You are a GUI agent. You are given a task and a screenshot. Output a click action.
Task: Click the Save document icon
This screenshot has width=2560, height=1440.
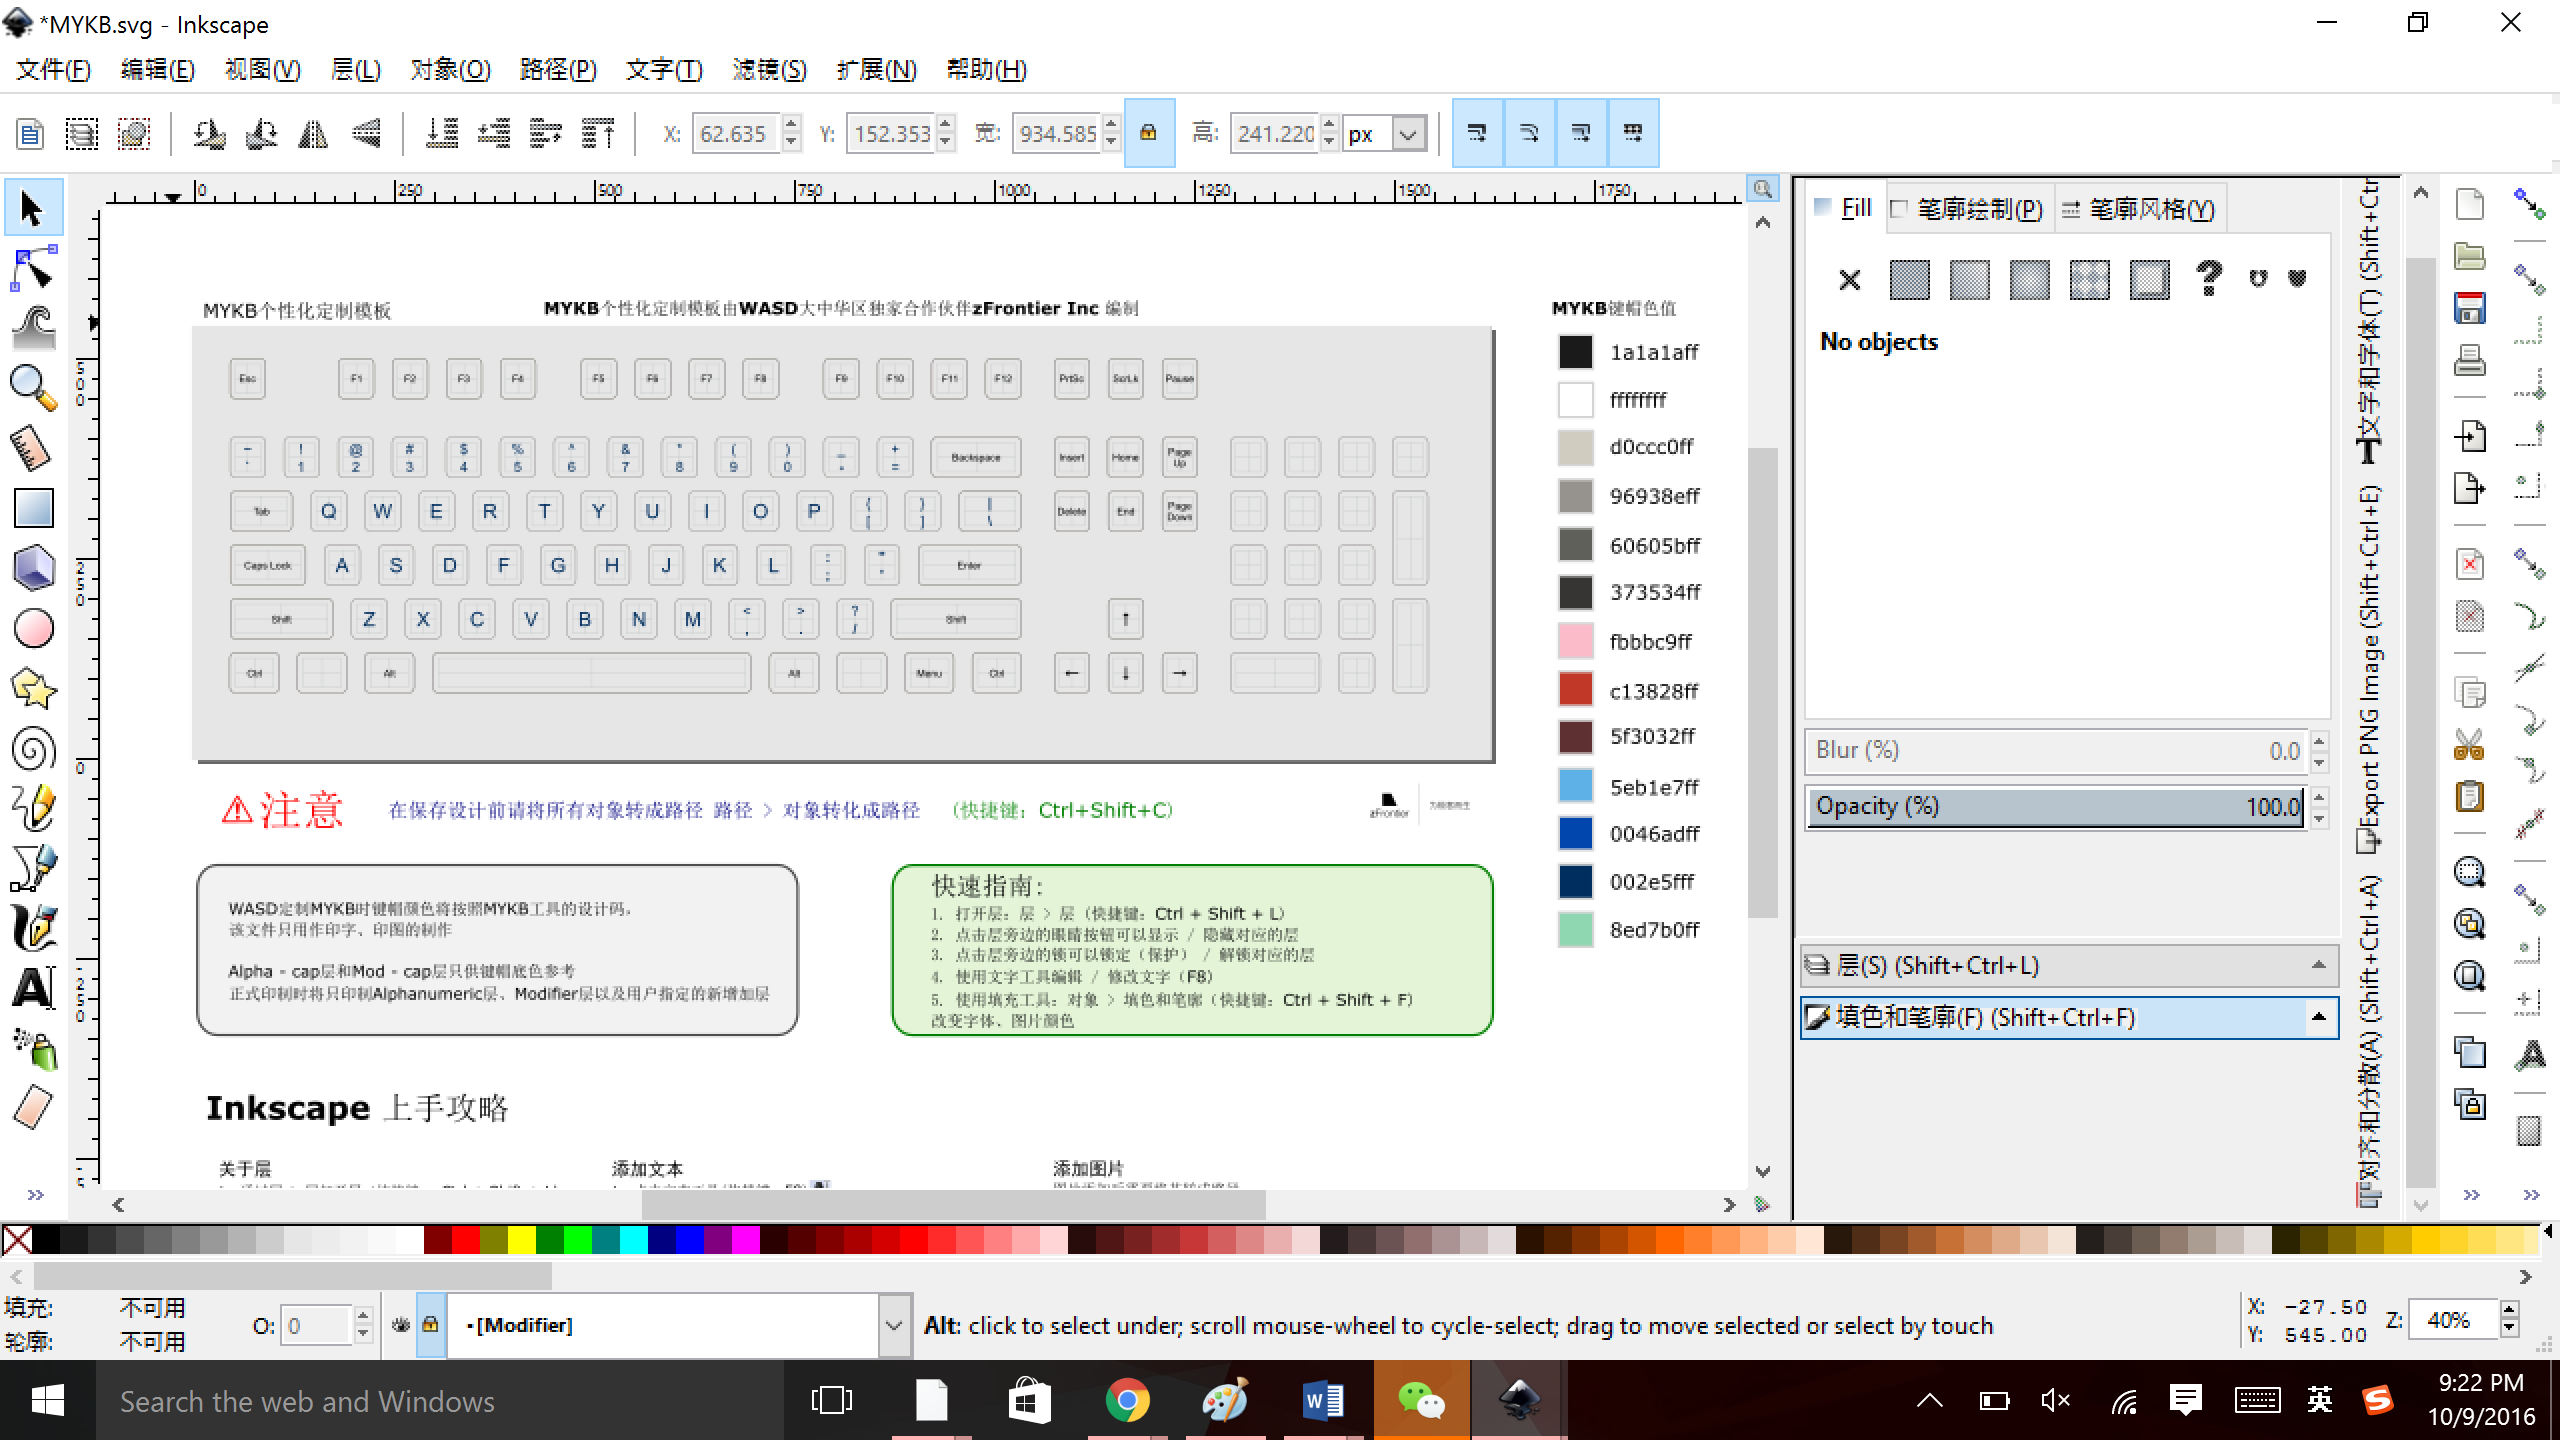[2469, 308]
